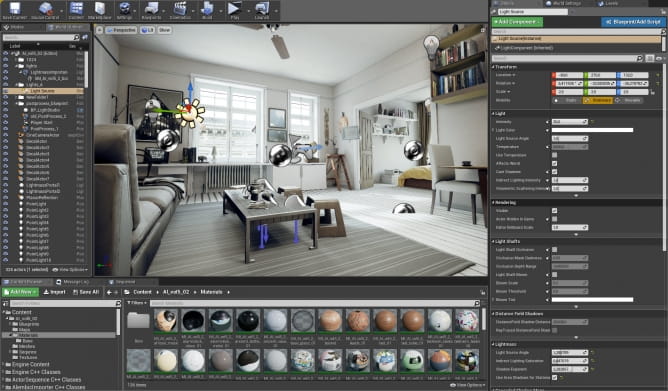Expand Engine Content folder in tree
Screen dimensions: 668x391
coord(3,365)
